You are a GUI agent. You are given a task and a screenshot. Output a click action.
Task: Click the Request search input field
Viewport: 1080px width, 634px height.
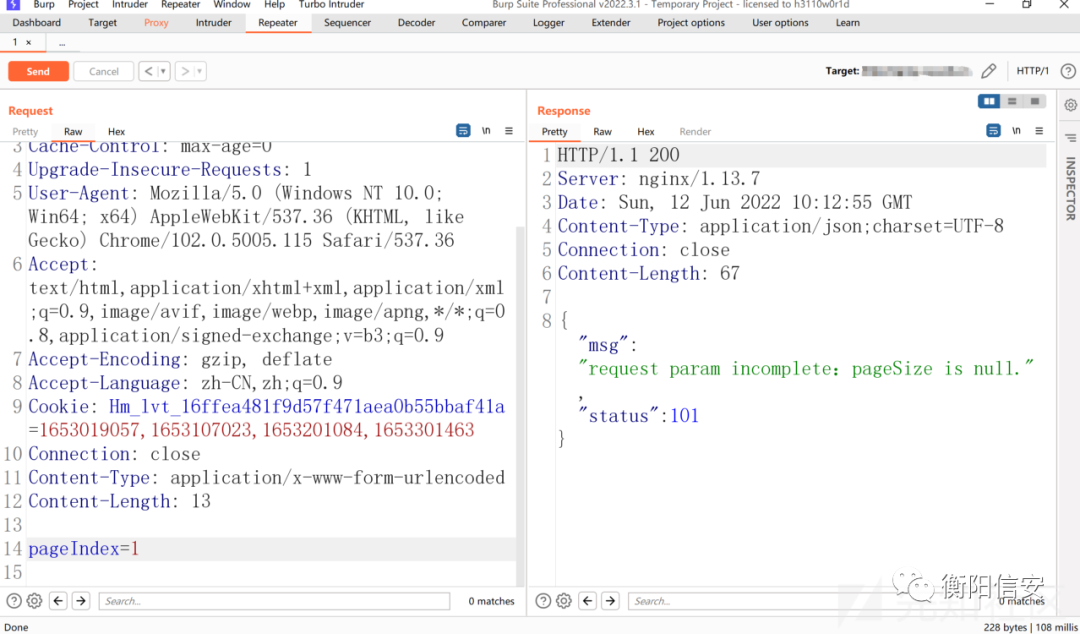coord(274,601)
